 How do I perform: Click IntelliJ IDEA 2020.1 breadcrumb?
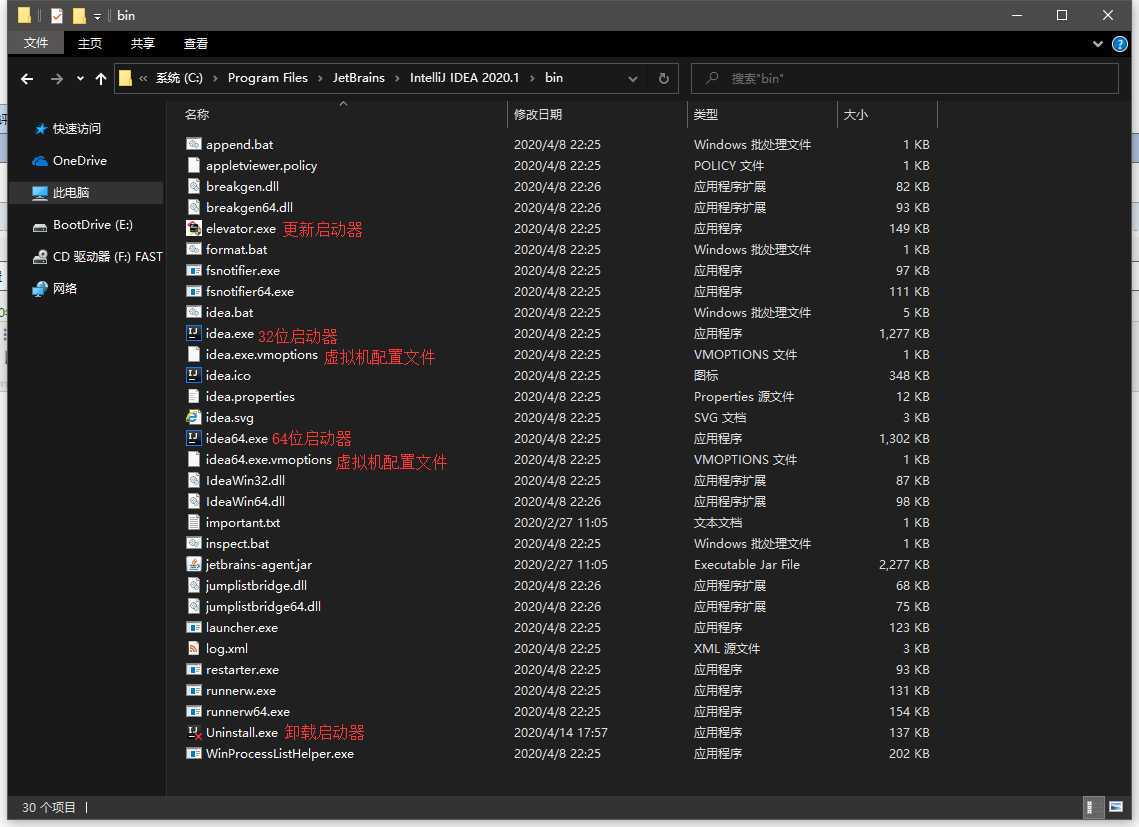(x=464, y=78)
